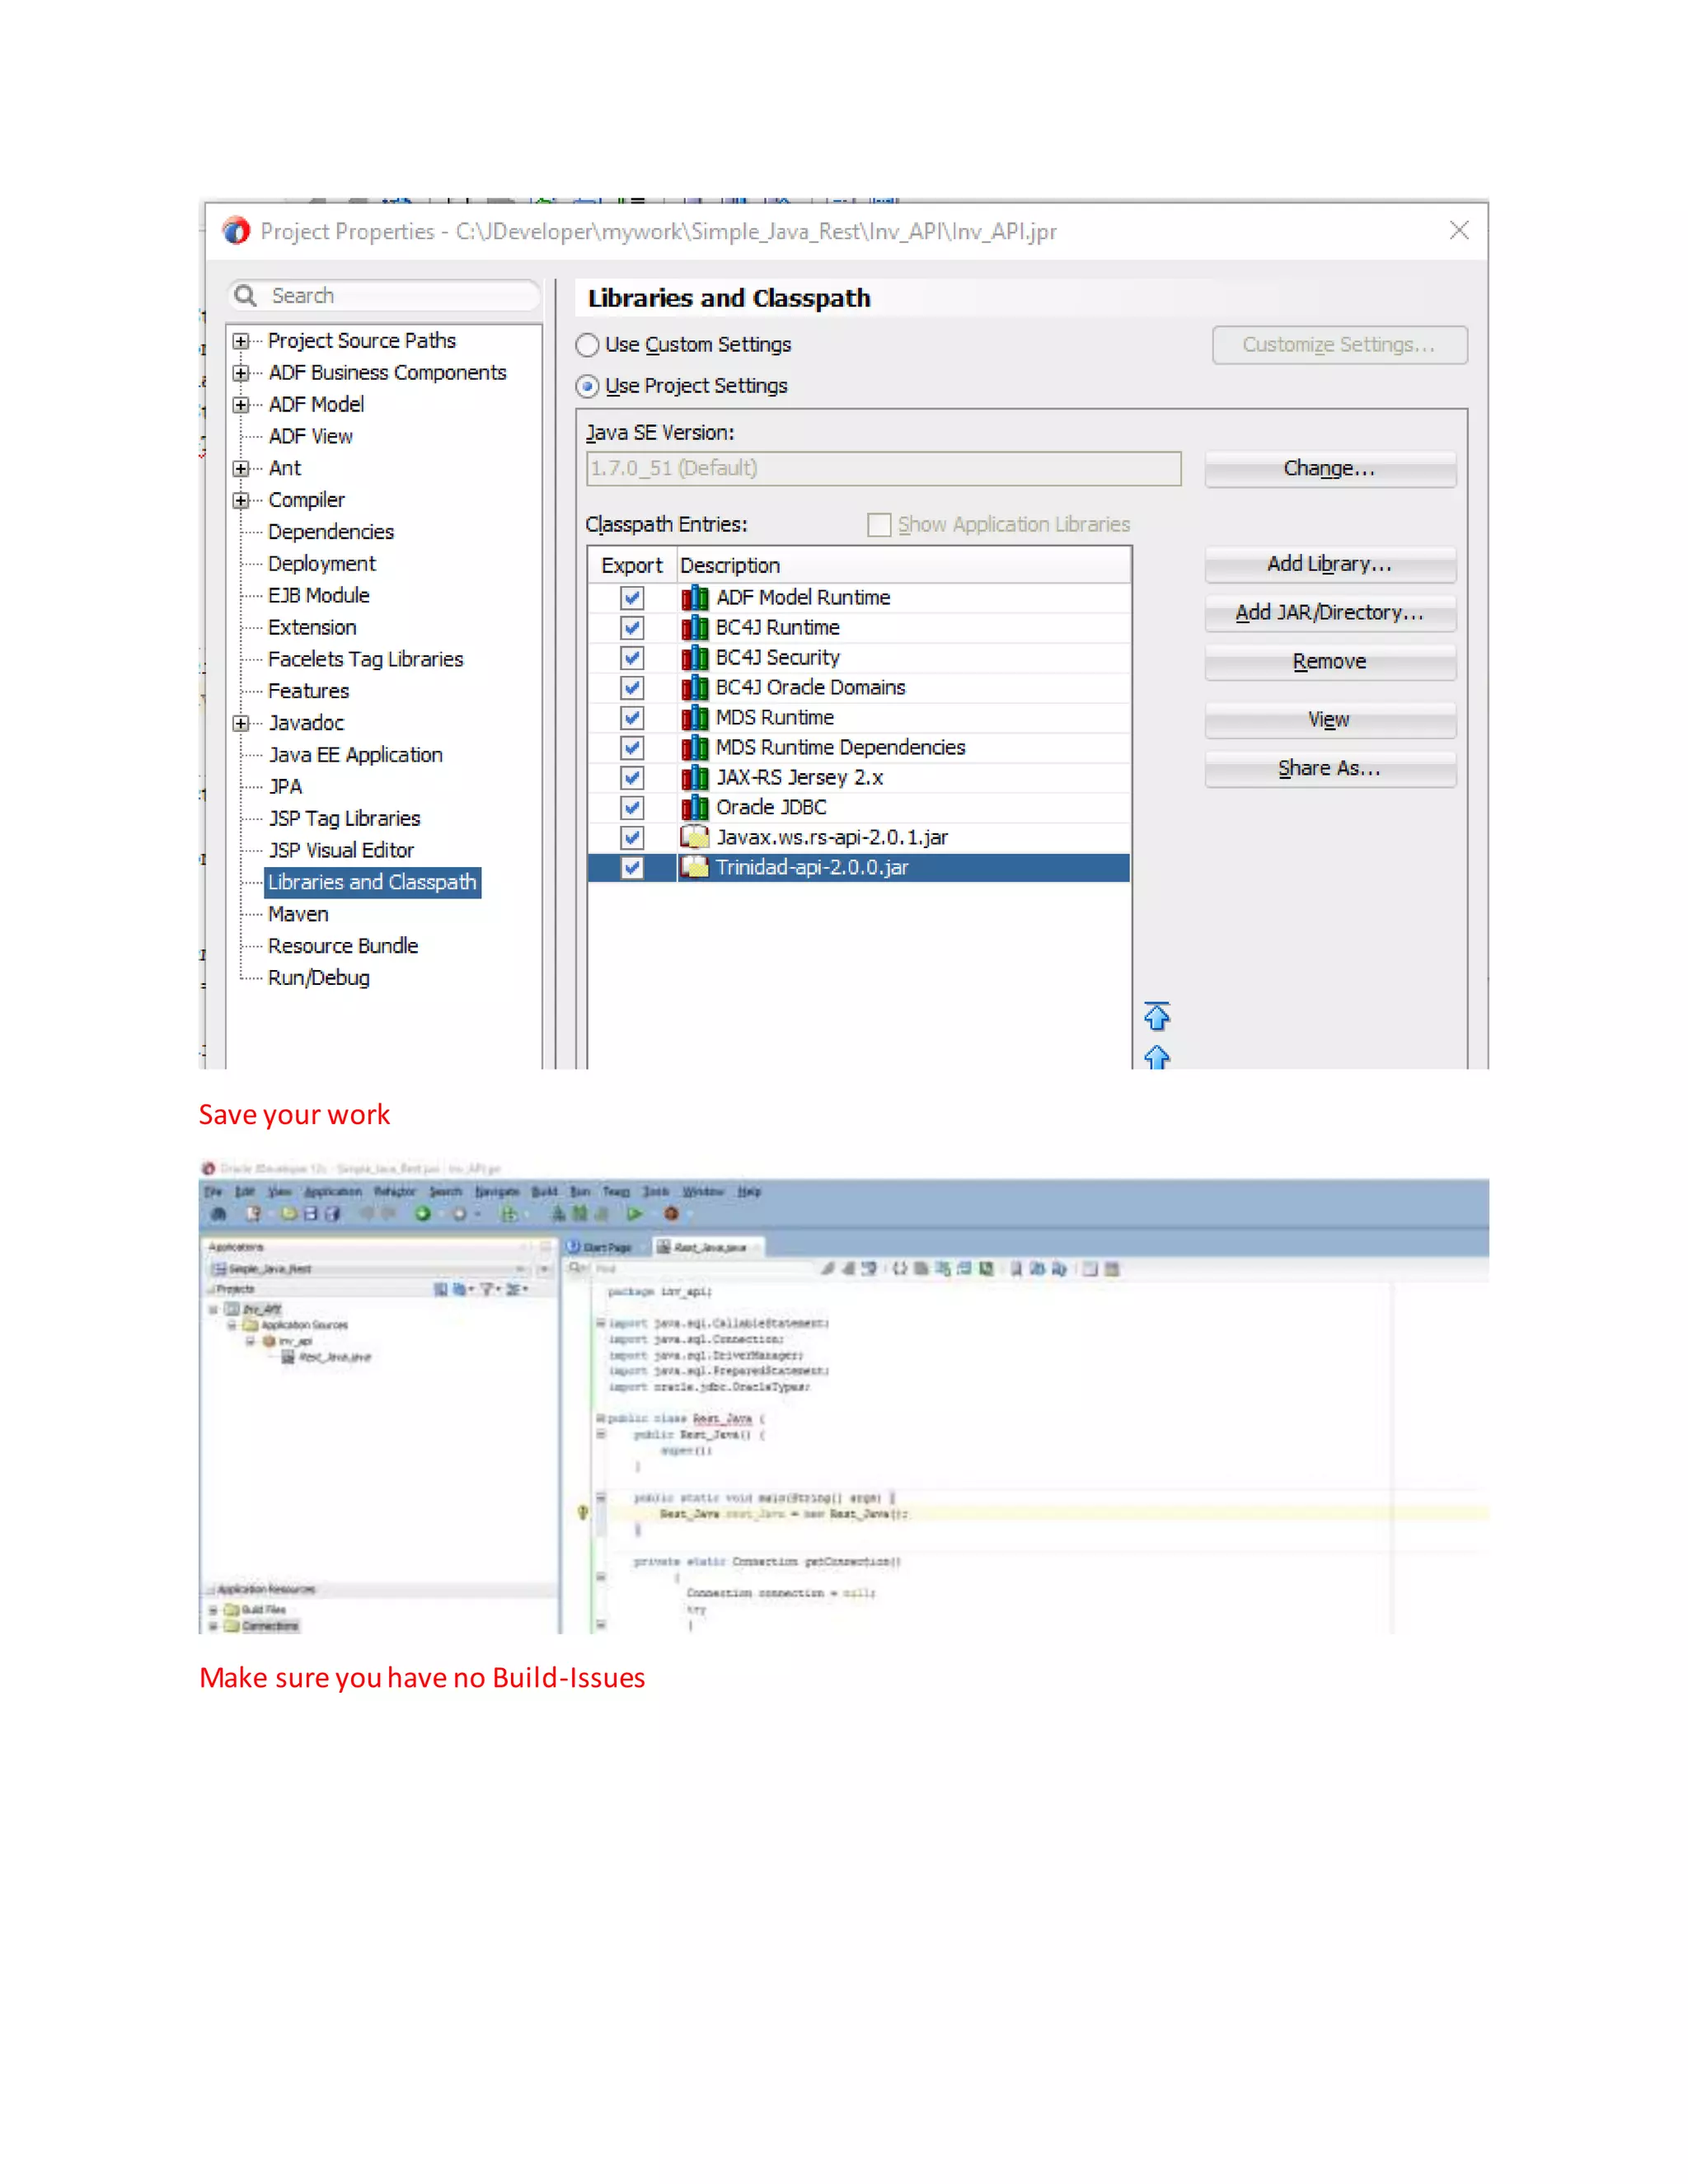This screenshot has height=2184, width=1688.
Task: Uncheck Export for MDS Runtime Dependencies
Action: click(632, 748)
